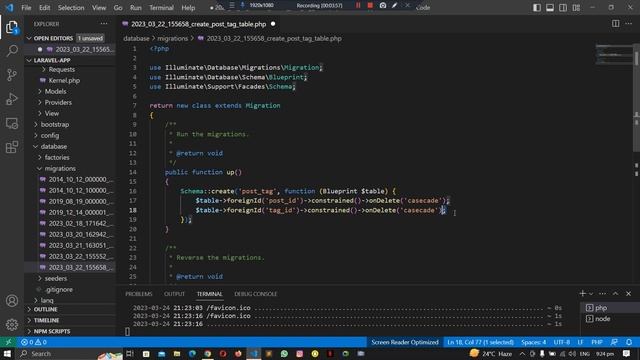640x360 pixels.
Task: Open the Terminal menu
Action: (161, 7)
